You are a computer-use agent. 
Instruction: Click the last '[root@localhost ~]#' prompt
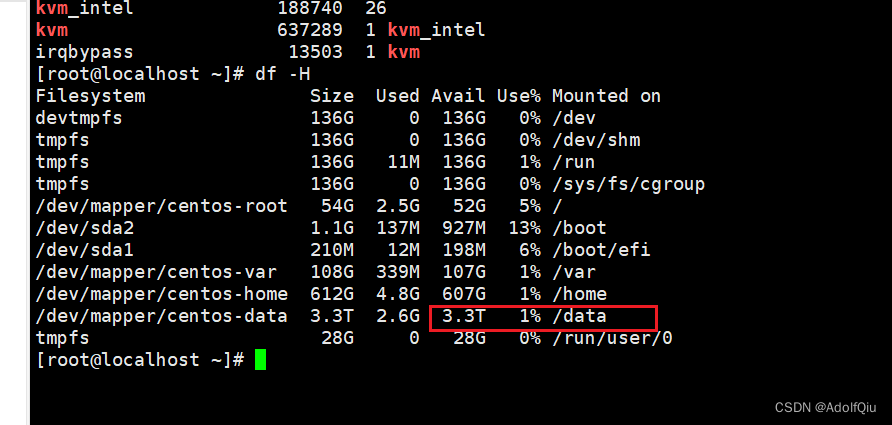pyautogui.click(x=140, y=360)
